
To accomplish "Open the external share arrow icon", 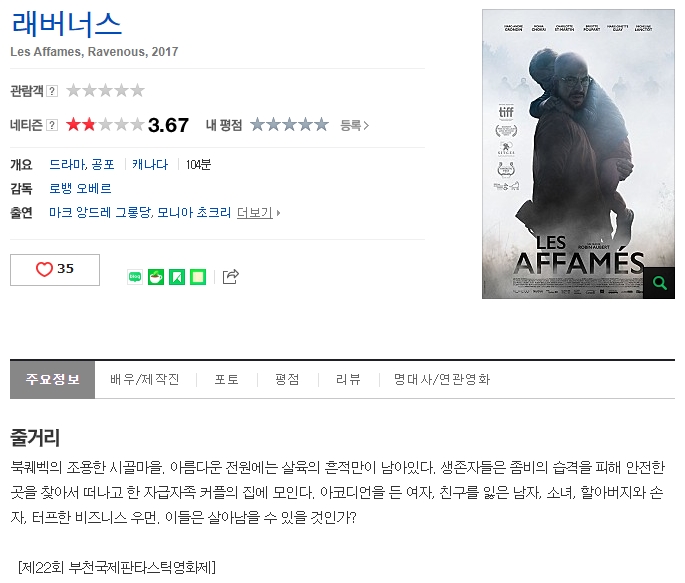I will point(231,276).
